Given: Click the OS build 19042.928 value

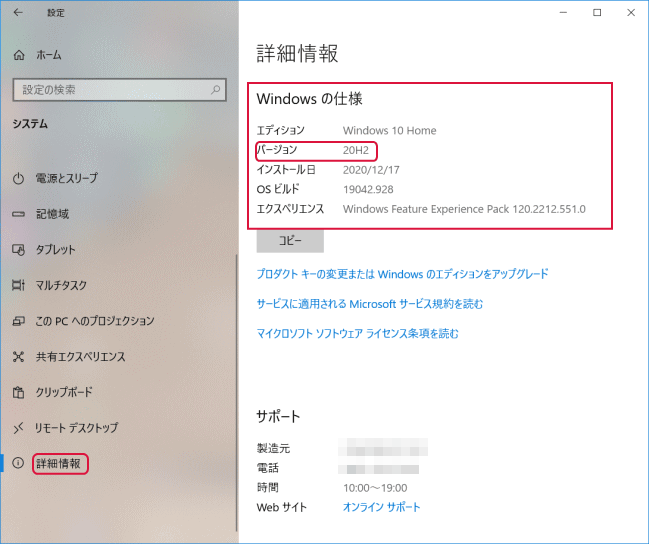Looking at the screenshot, I should click(x=368, y=190).
